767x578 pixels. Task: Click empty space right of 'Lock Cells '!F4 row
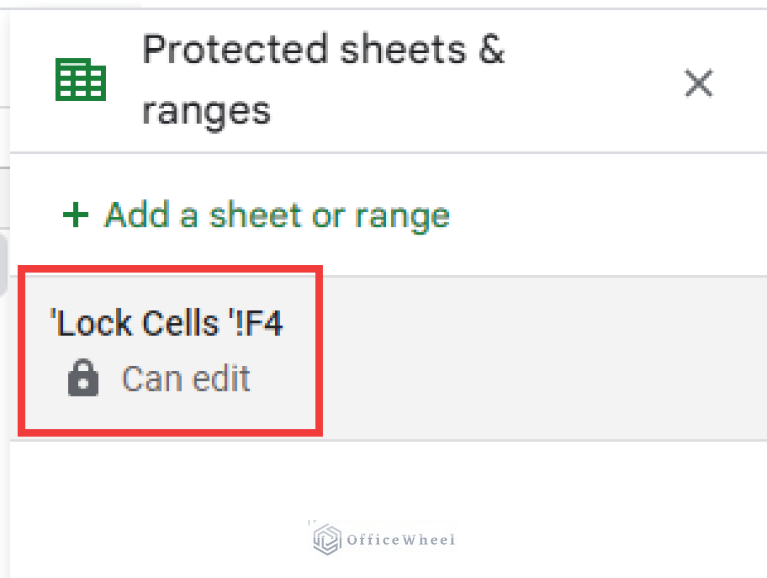[540, 357]
